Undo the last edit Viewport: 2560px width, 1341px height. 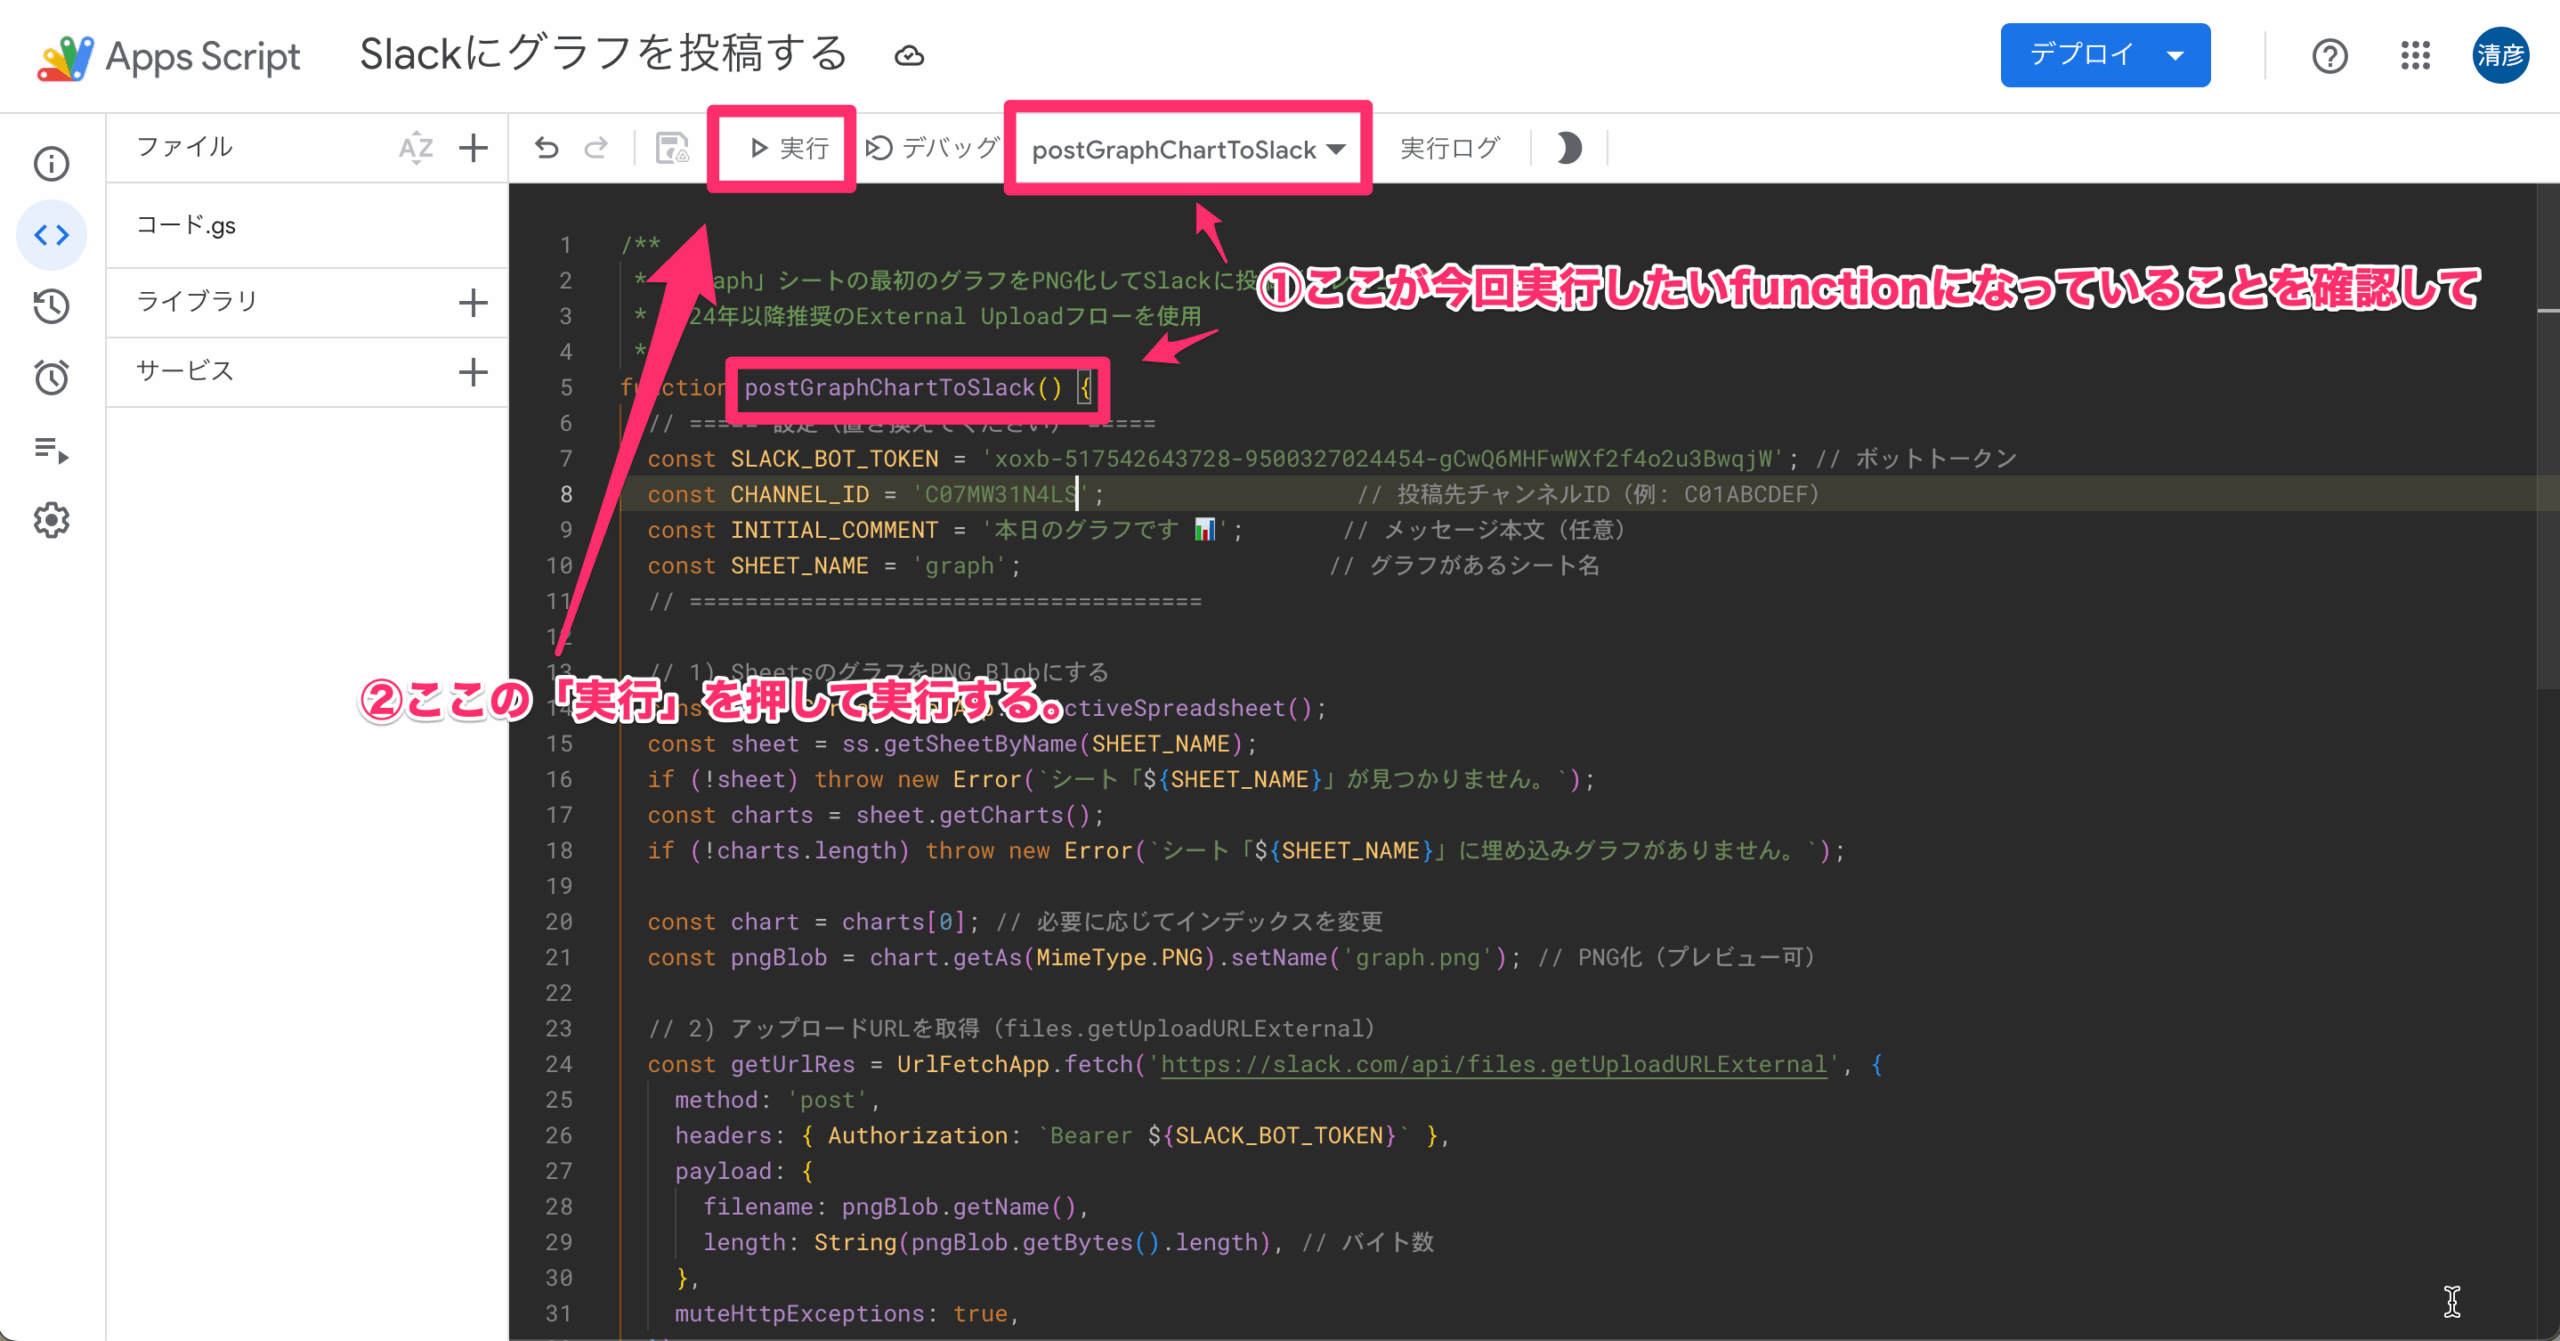click(x=546, y=148)
